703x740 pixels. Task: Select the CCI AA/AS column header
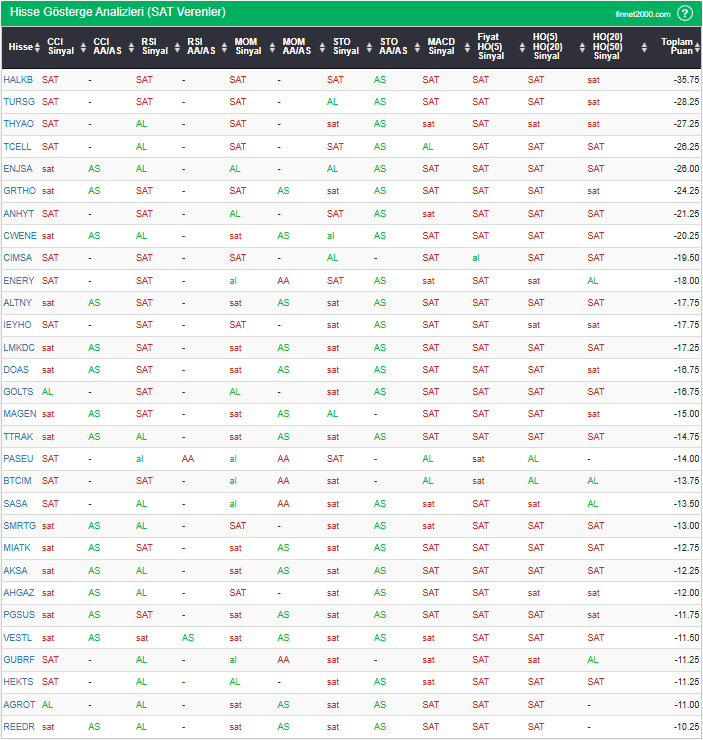point(108,47)
